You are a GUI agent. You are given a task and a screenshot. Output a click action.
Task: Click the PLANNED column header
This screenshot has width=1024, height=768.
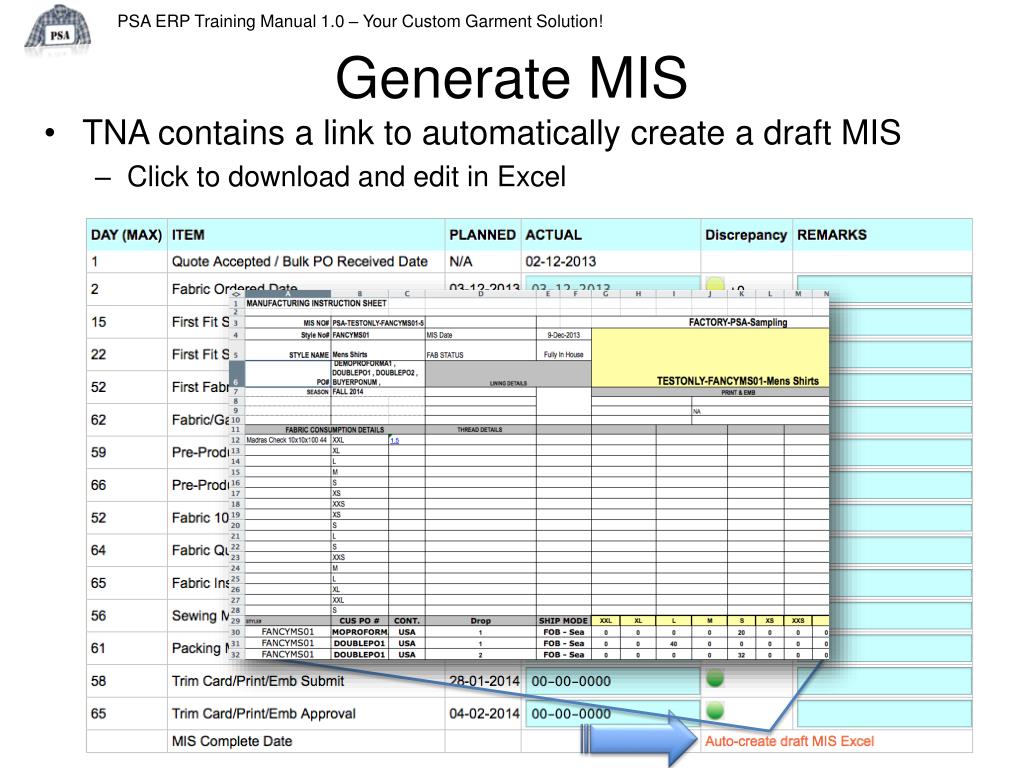(x=482, y=235)
